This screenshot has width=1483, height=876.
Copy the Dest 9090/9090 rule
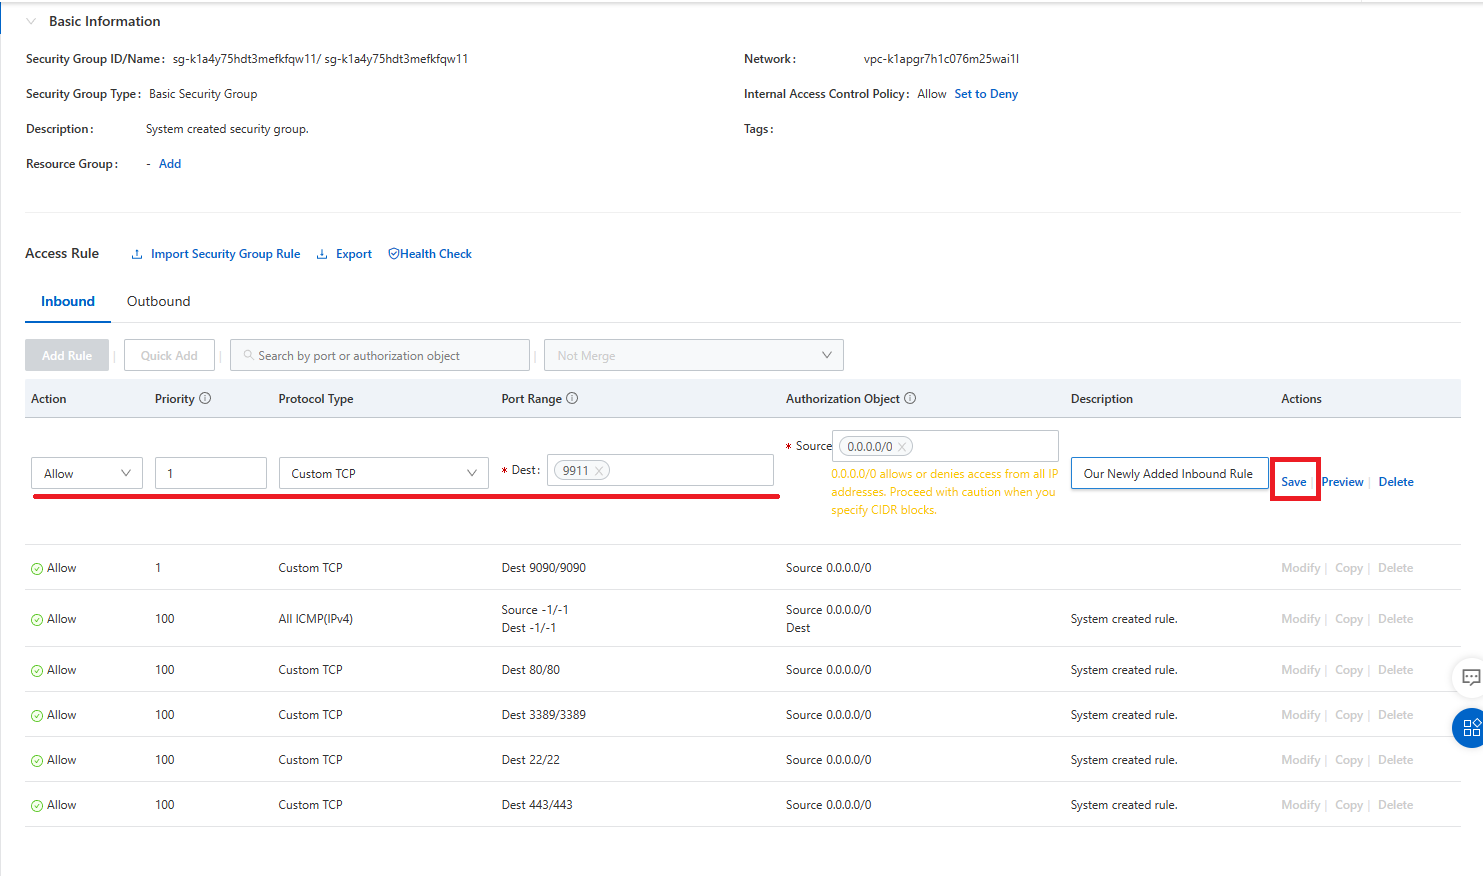click(1349, 568)
